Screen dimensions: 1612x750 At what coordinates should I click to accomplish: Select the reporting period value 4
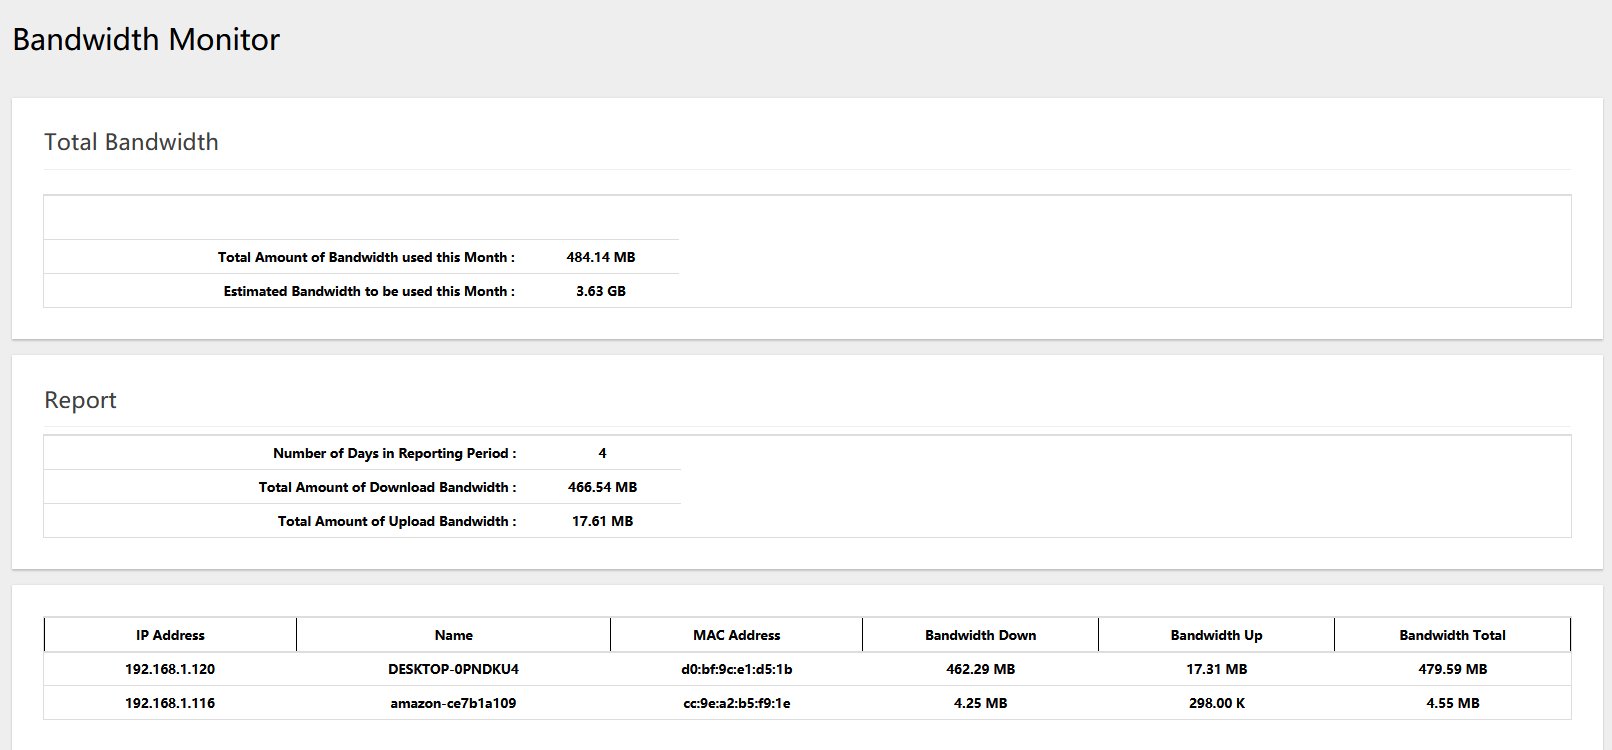[602, 453]
